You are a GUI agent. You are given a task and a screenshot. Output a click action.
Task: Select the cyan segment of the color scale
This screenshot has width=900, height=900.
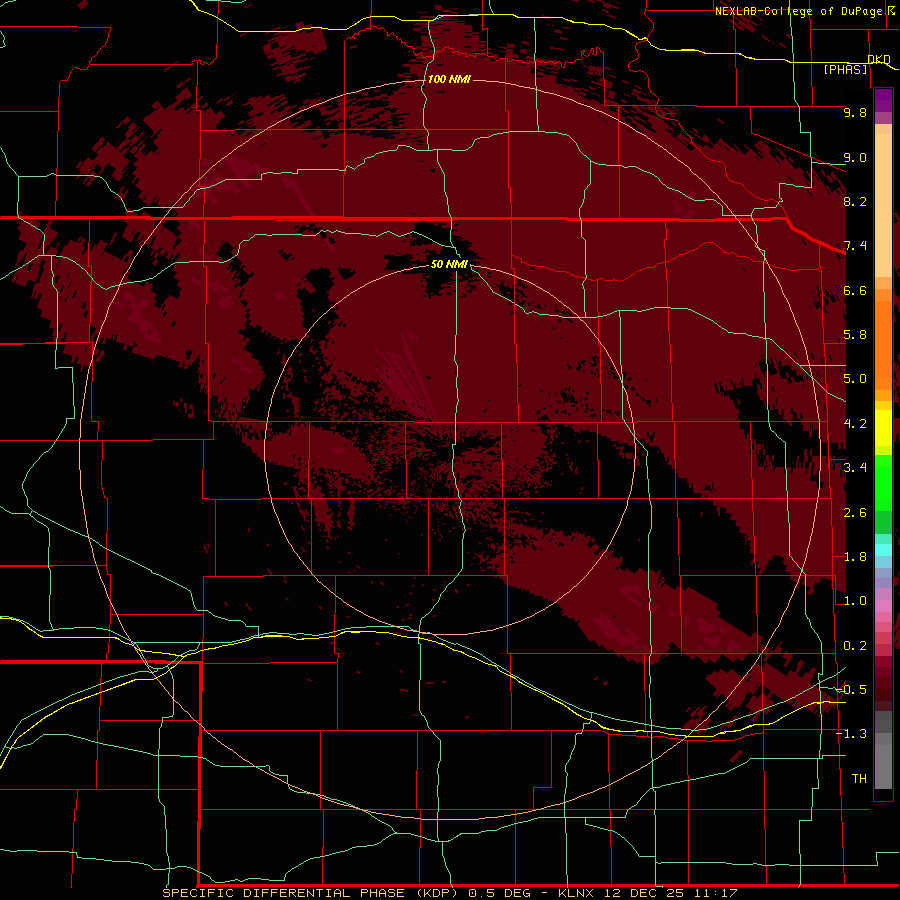click(x=883, y=550)
